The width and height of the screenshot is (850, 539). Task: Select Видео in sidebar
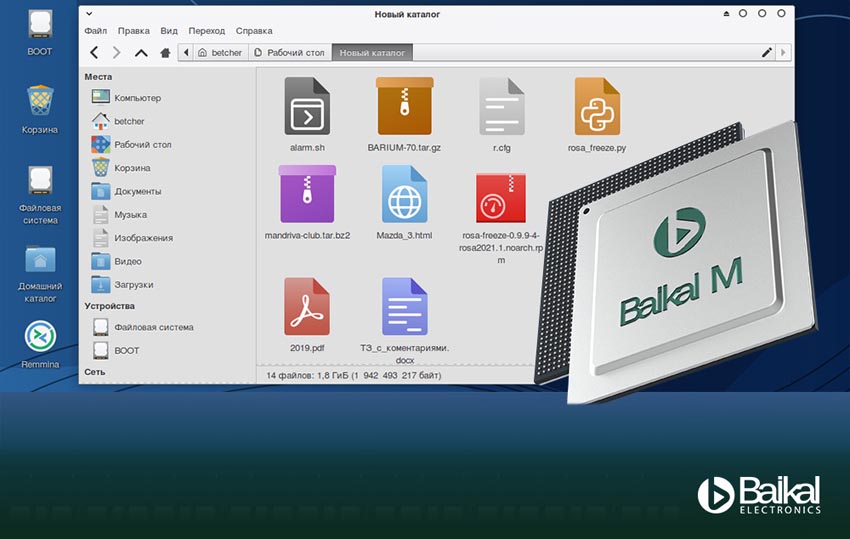117,261
